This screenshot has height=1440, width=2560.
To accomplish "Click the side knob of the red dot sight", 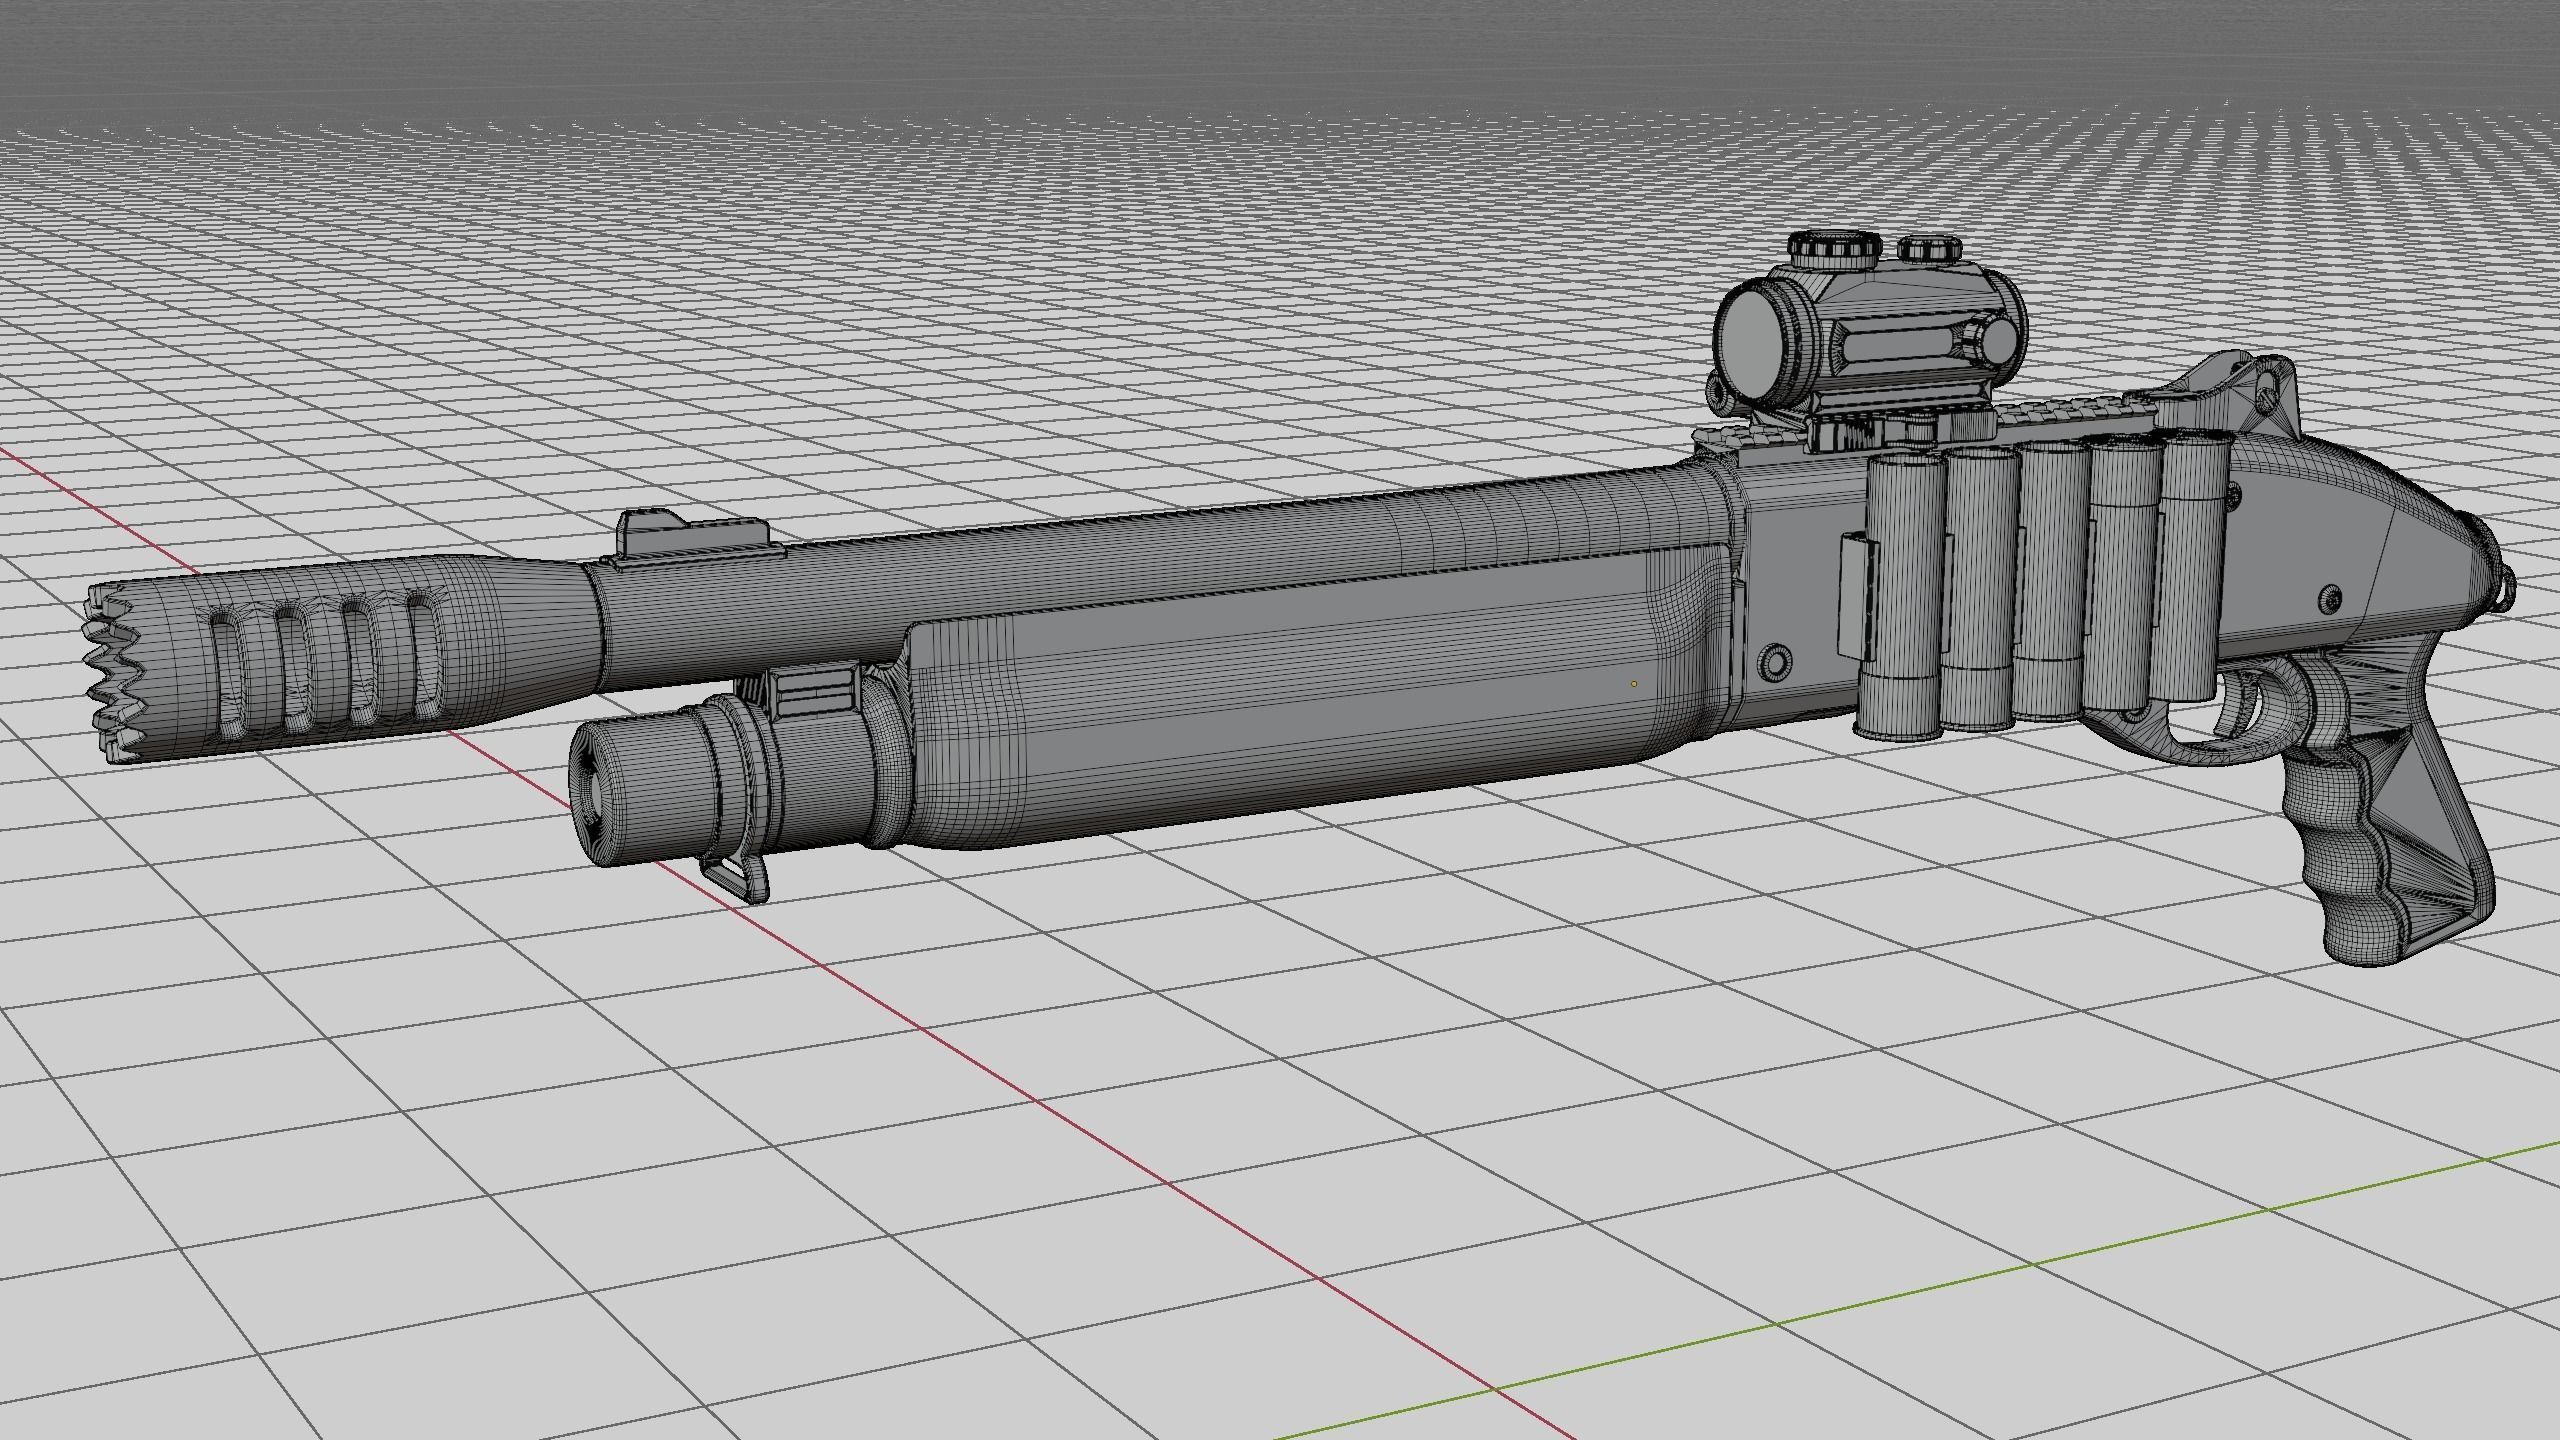I will (1994, 340).
